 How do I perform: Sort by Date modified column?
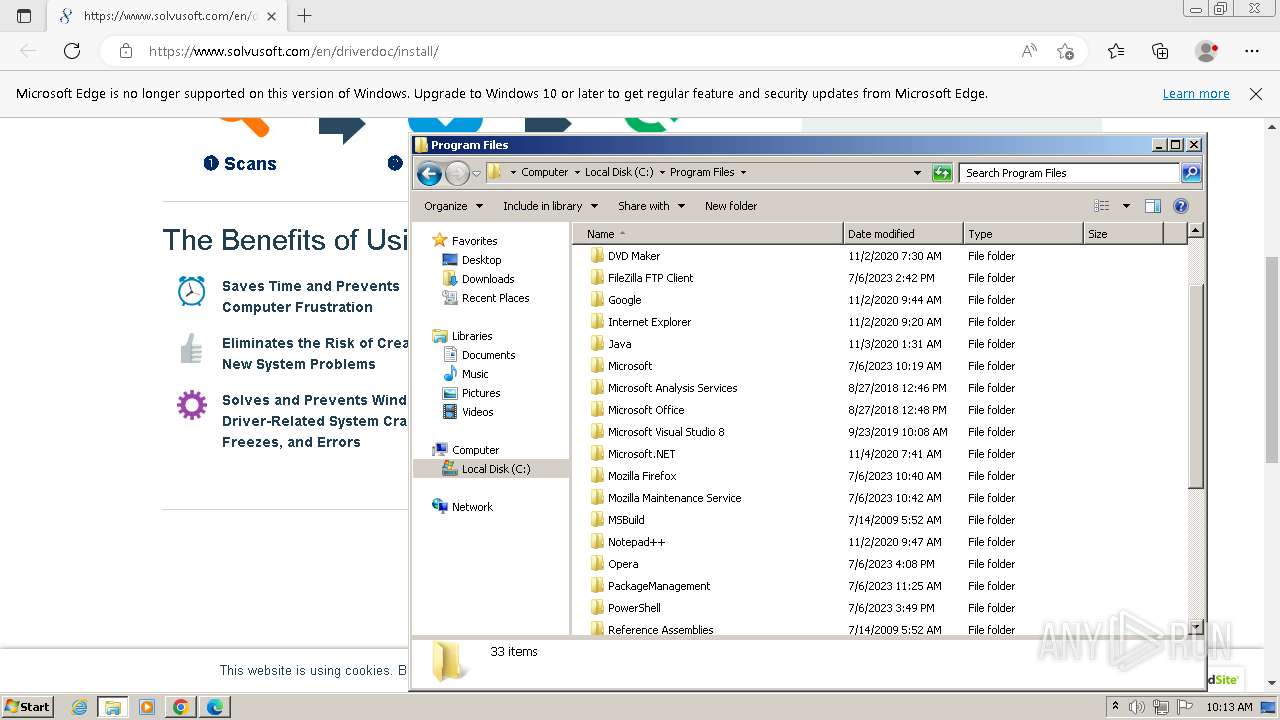click(x=903, y=234)
